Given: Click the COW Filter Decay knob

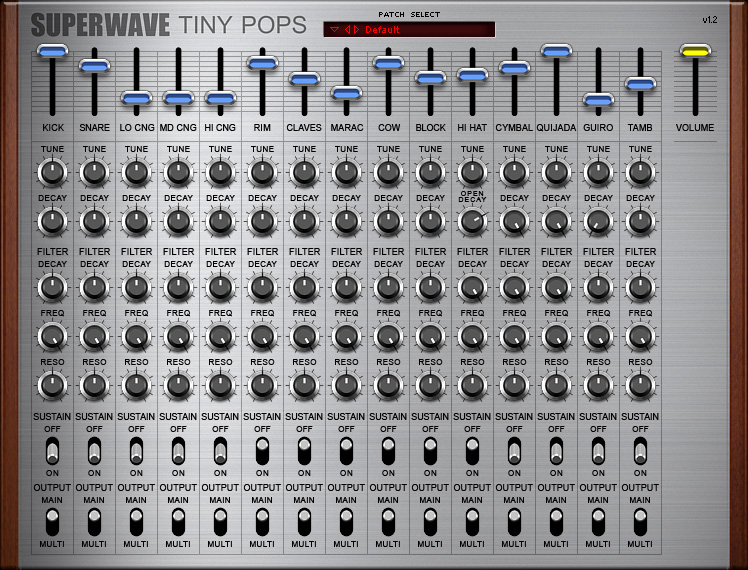Looking at the screenshot, I should [x=388, y=287].
